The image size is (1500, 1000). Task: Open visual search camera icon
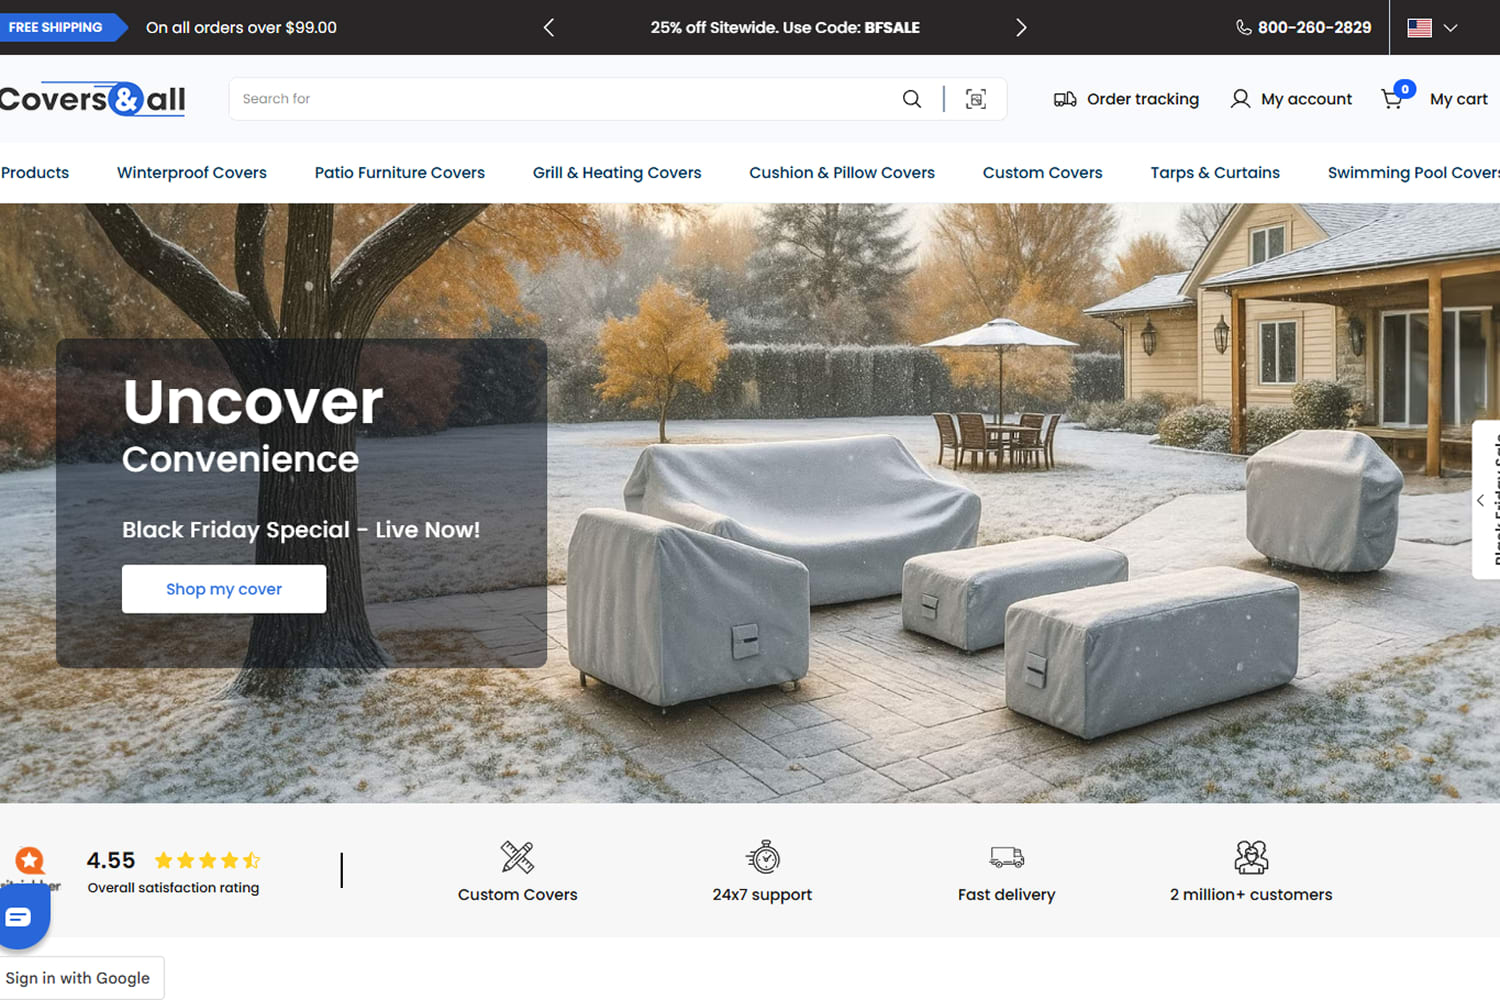(x=976, y=99)
